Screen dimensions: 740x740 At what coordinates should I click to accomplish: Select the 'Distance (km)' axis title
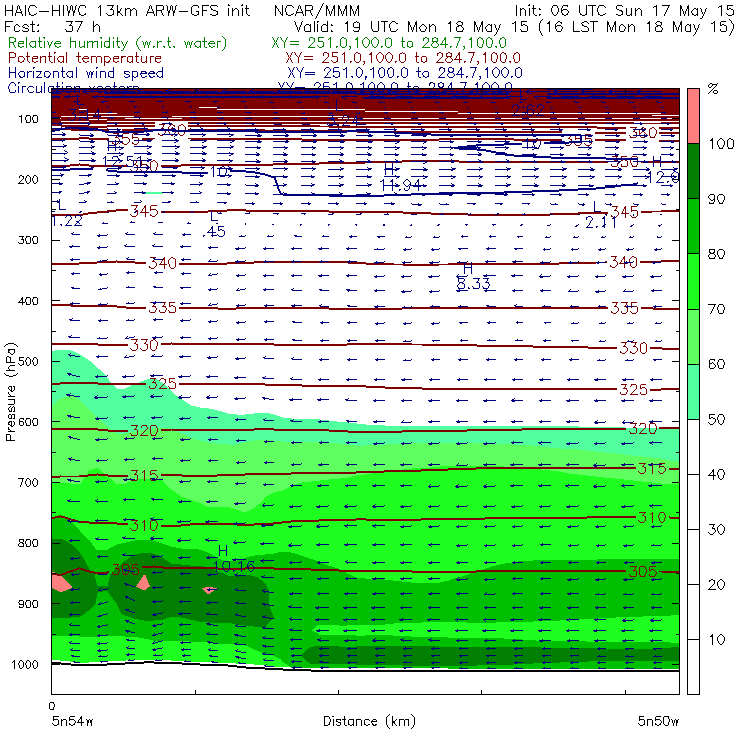pyautogui.click(x=369, y=721)
